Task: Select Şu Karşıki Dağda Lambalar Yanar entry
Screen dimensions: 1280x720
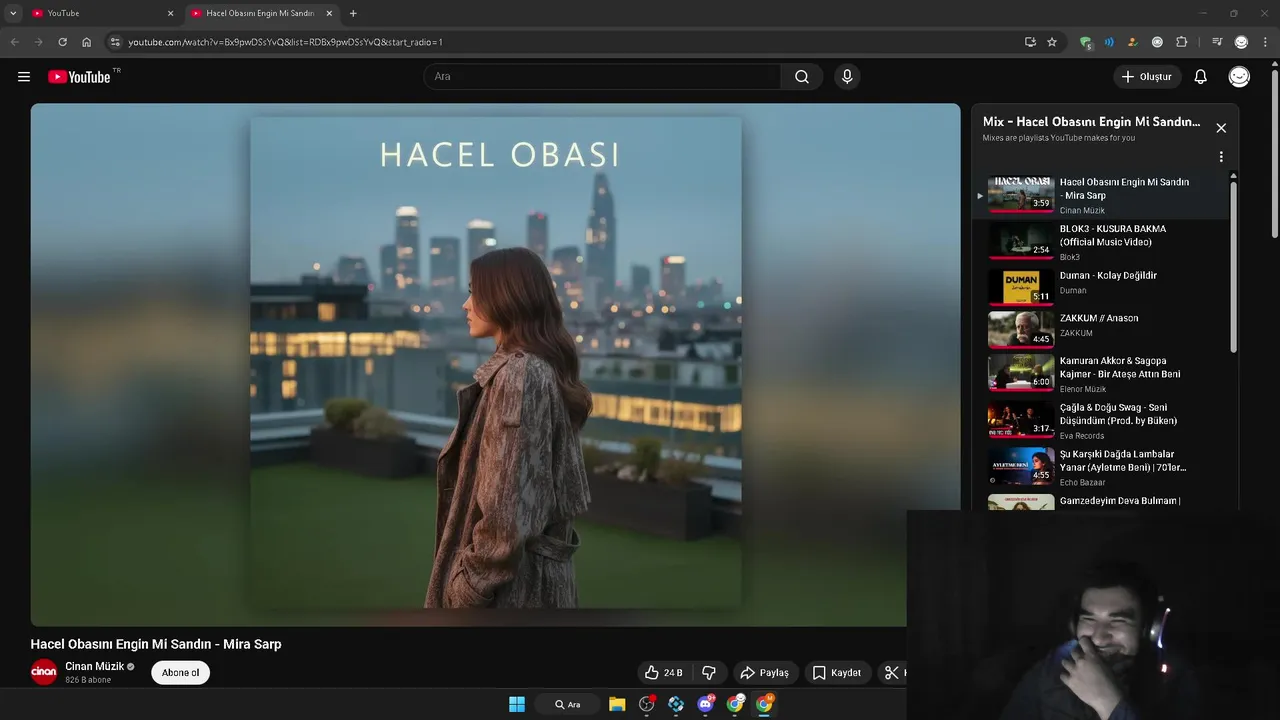Action: (x=1099, y=467)
